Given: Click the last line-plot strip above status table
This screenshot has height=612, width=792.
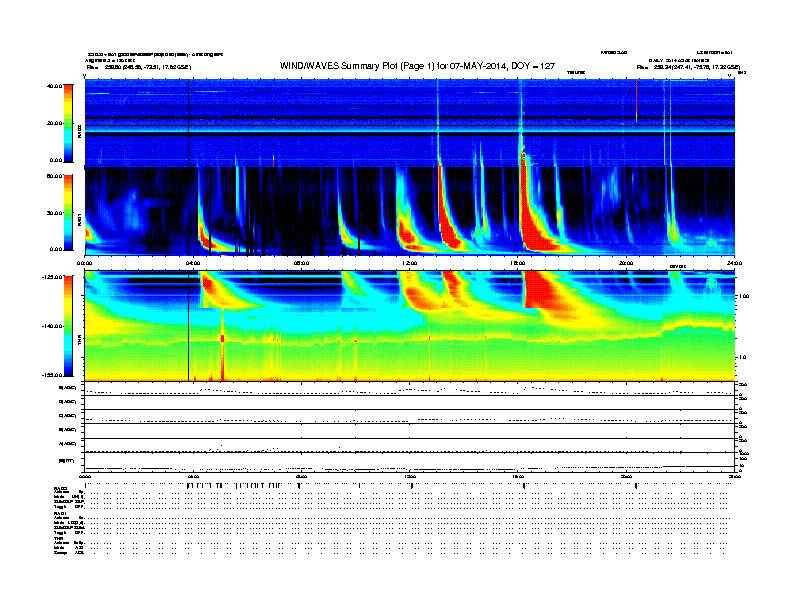Looking at the screenshot, I should click(x=409, y=462).
